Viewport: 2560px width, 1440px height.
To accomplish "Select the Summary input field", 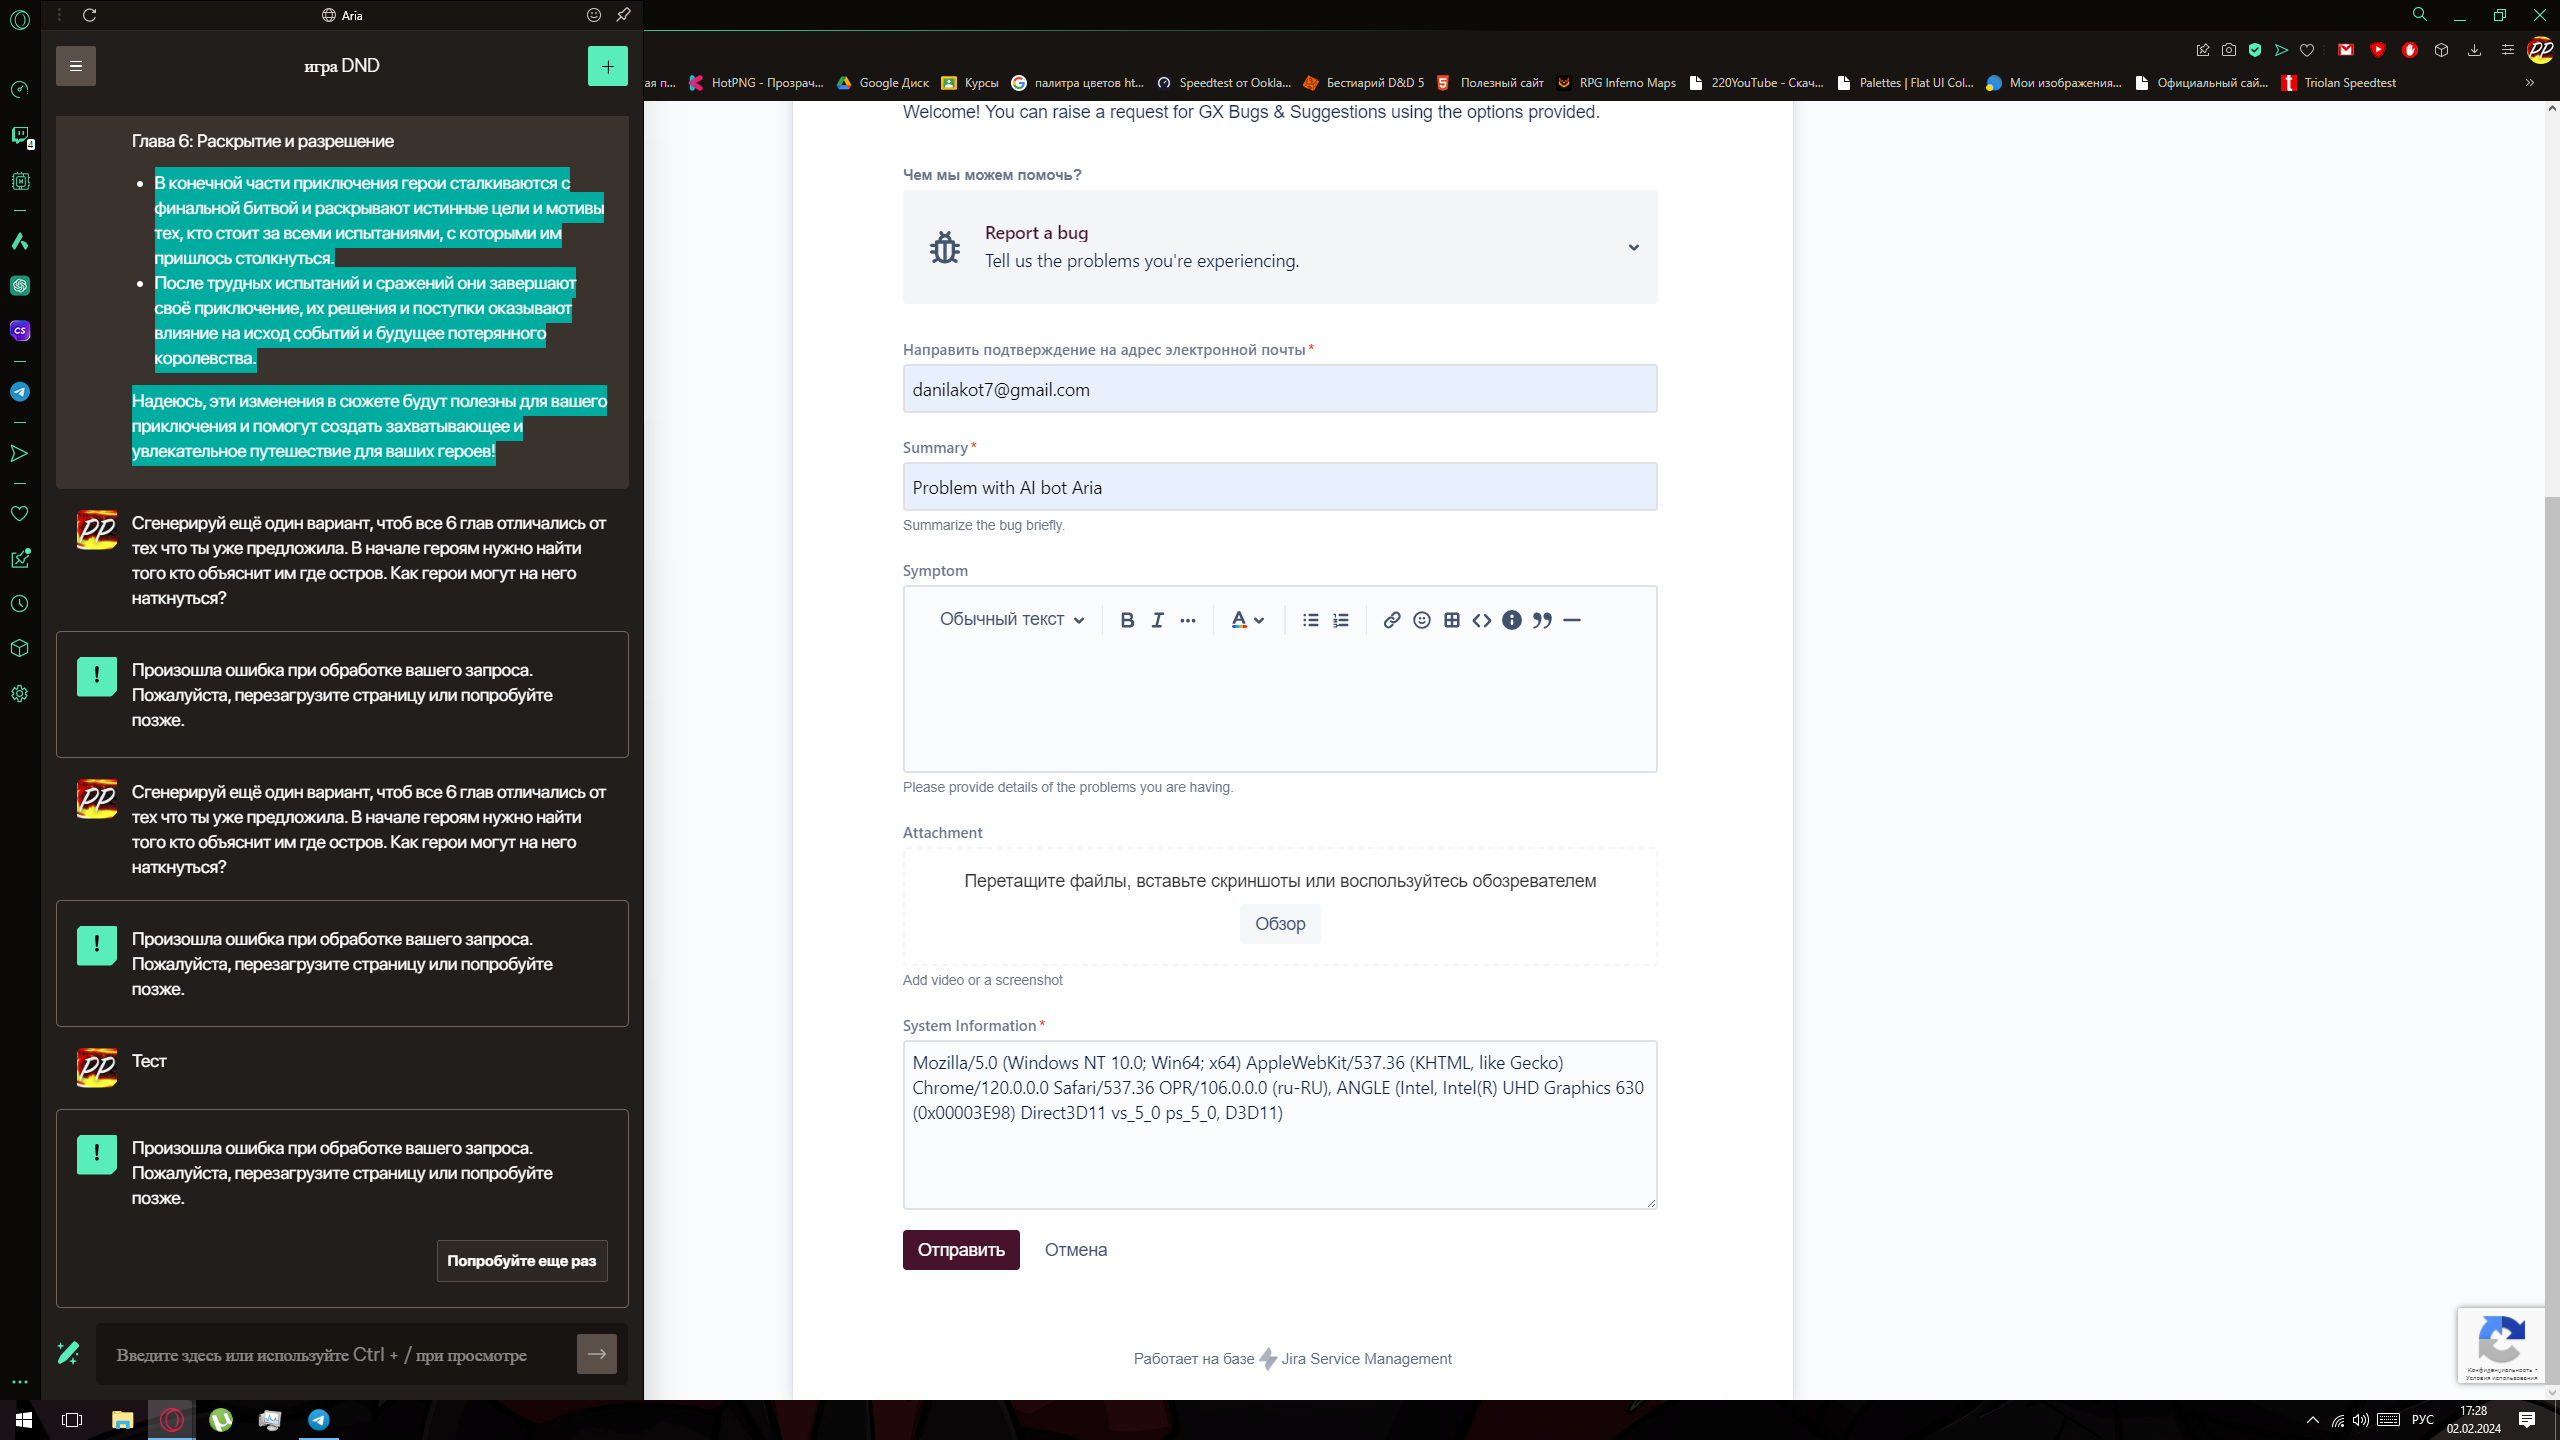I will coord(1280,487).
